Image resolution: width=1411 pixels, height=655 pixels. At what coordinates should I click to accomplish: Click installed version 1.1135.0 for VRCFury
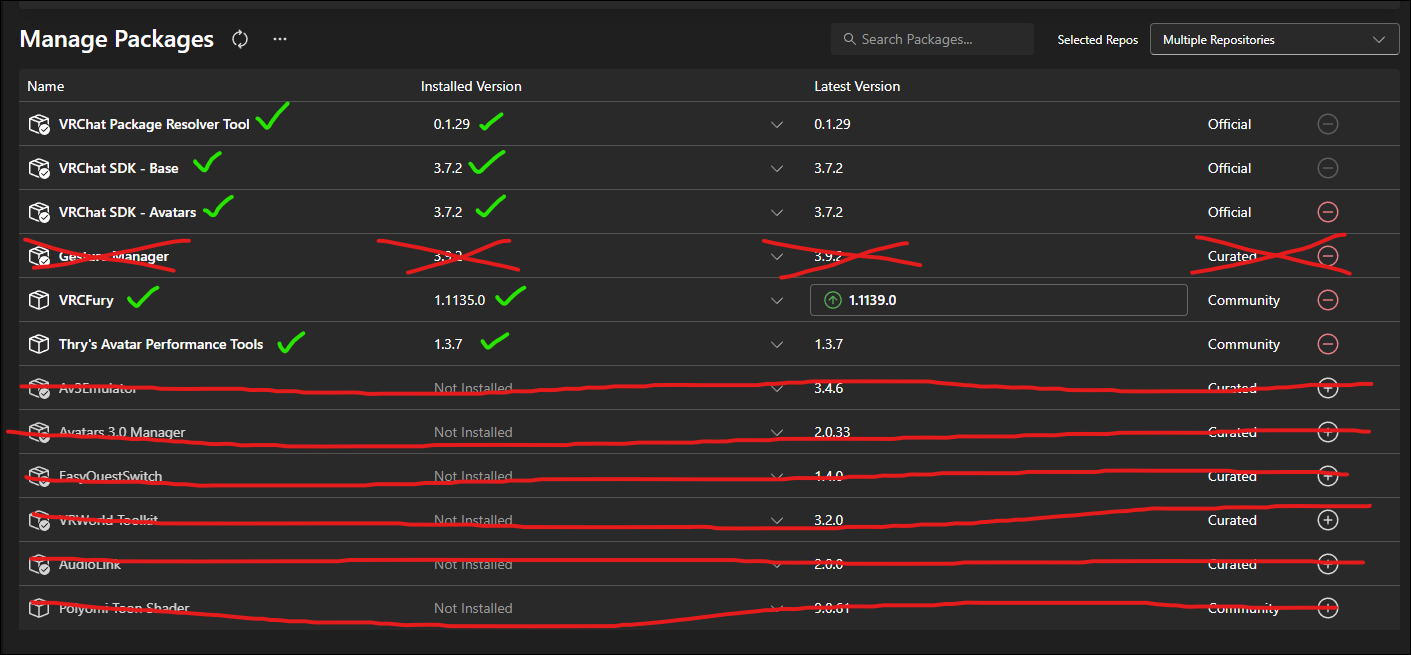point(459,300)
